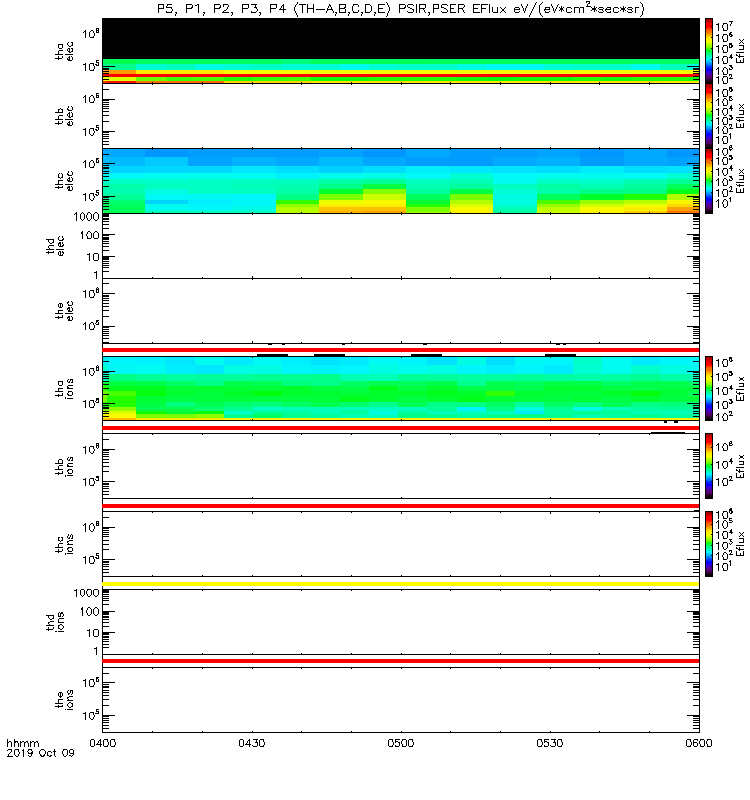This screenshot has height=800, width=750.
Task: Click the thc elec spectrogram plot area
Action: point(401,181)
